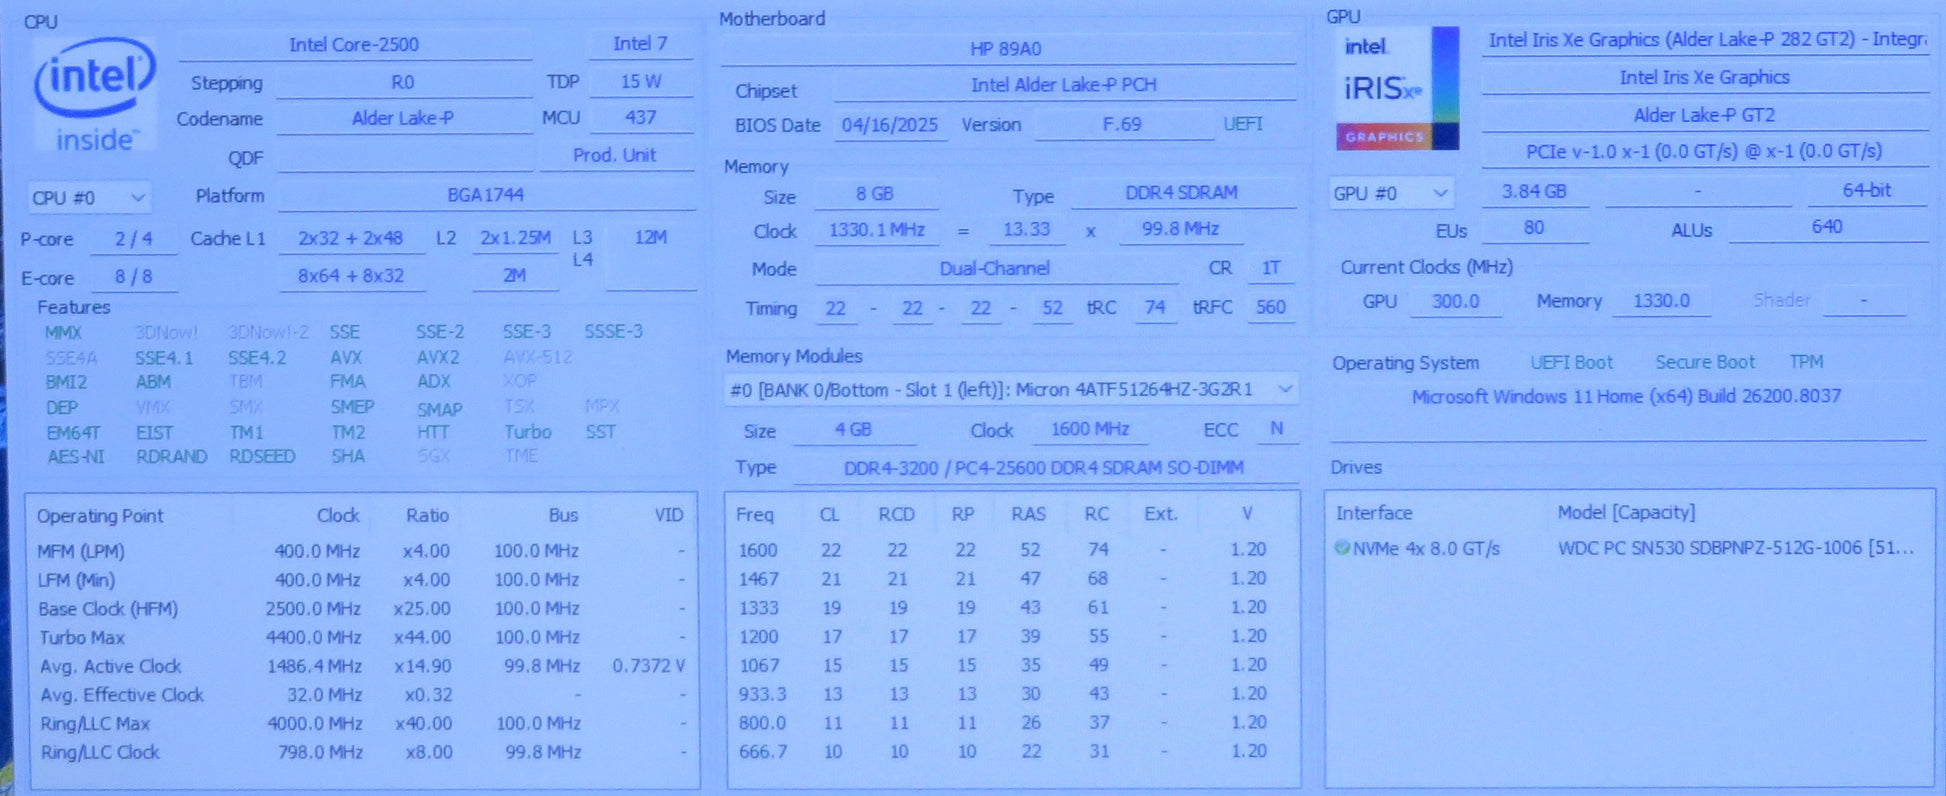This screenshot has width=1946, height=796.
Task: Open the GPU #0 selector dropdown
Action: point(1389,193)
